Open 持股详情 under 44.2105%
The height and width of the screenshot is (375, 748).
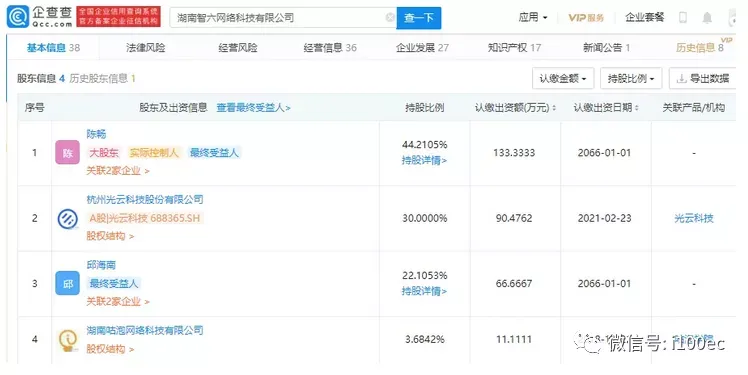tap(424, 160)
